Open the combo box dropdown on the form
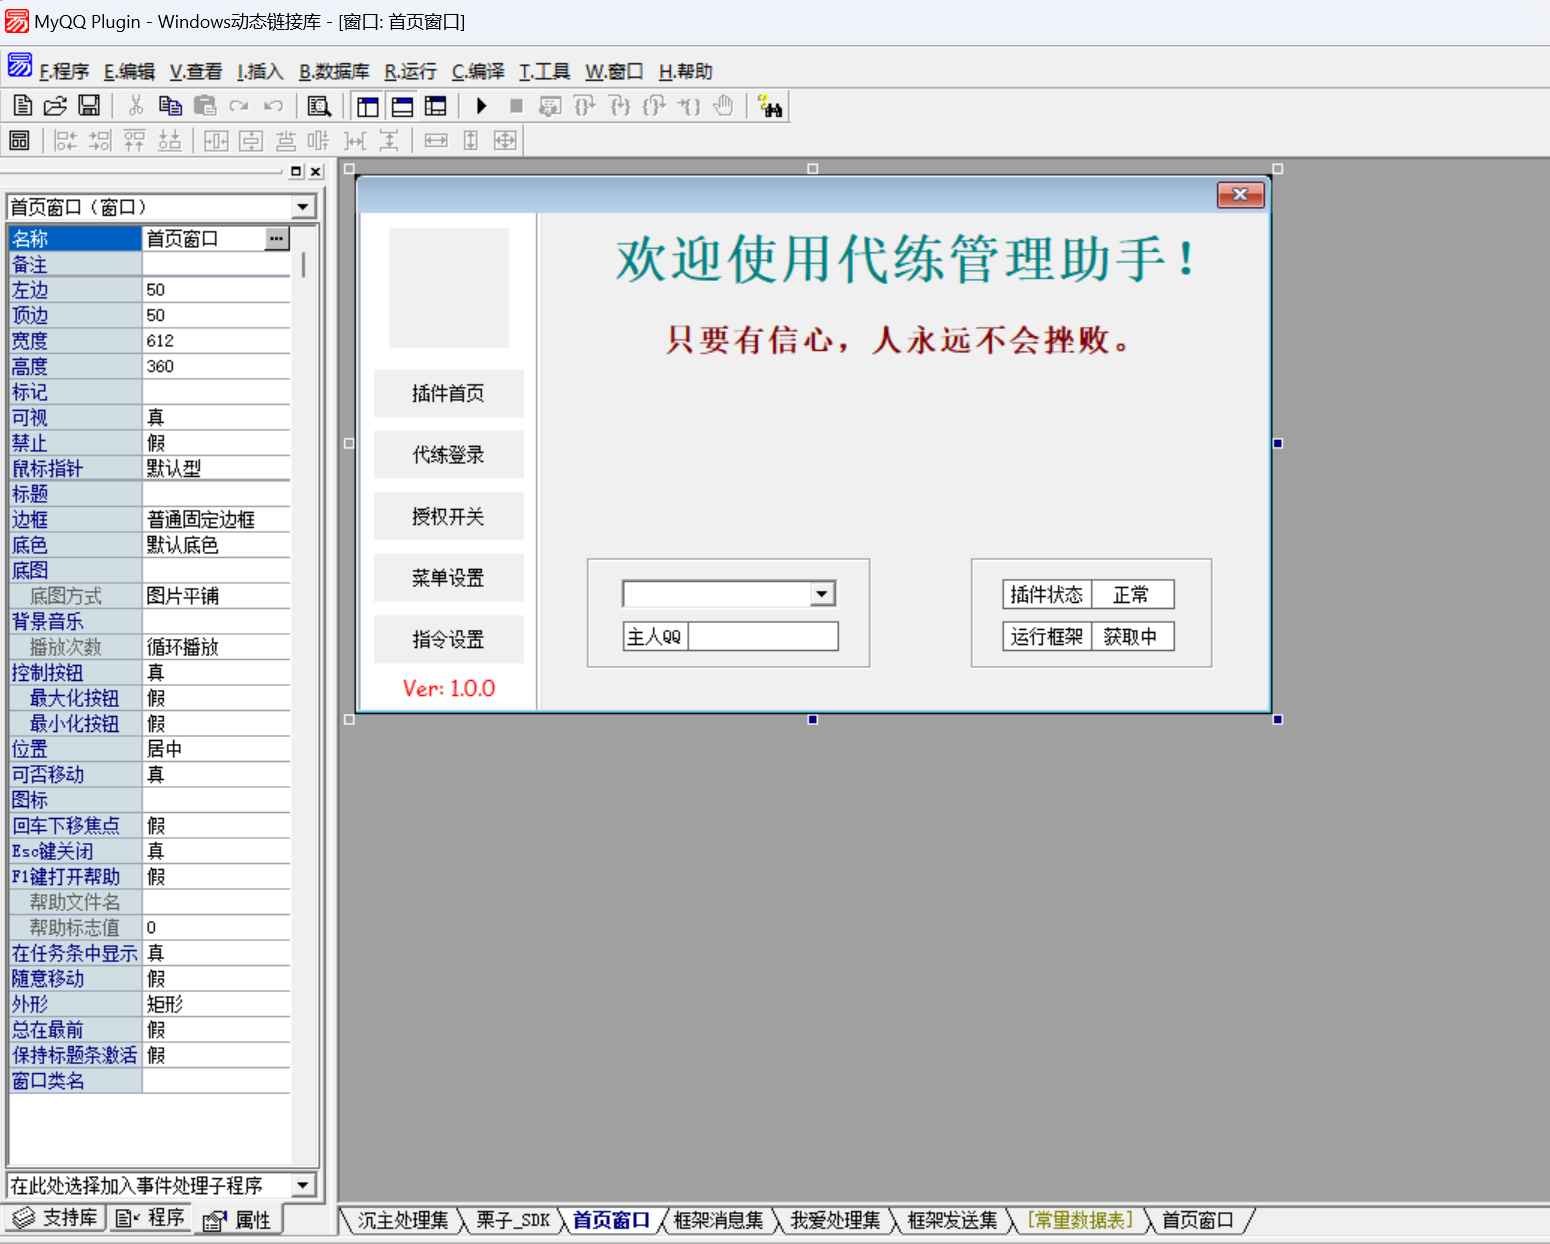This screenshot has width=1550, height=1244. [x=821, y=593]
